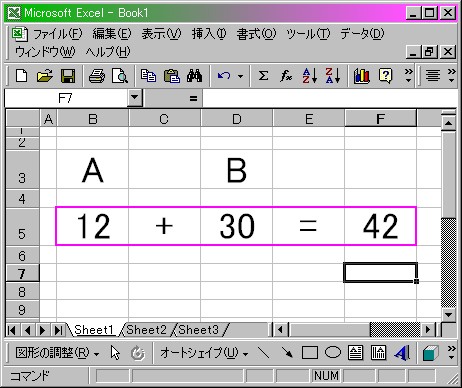The height and width of the screenshot is (388, 462).
Task: Click the Name Box showing F7
Action: [x=66, y=98]
